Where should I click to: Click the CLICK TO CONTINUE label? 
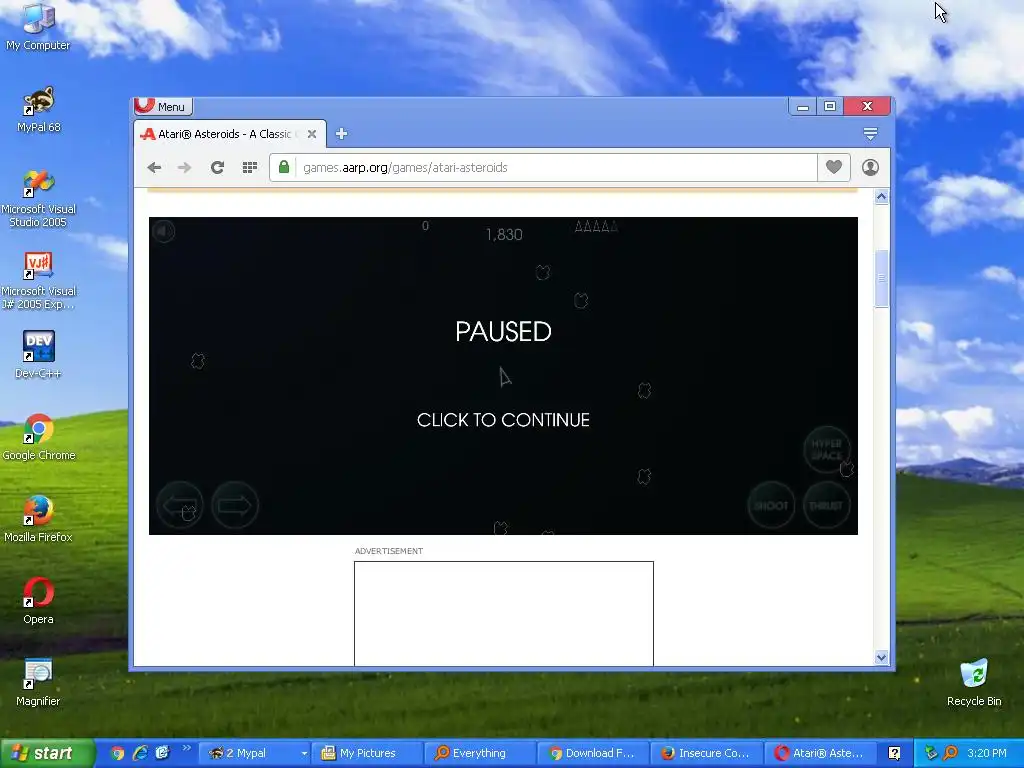click(x=504, y=420)
